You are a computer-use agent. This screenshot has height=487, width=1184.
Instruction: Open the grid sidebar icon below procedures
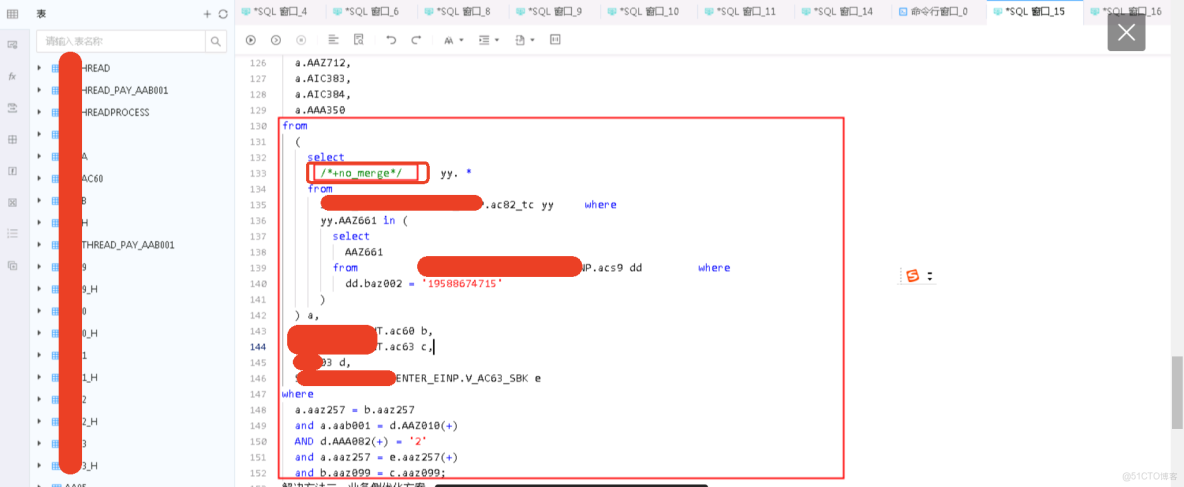[12, 140]
